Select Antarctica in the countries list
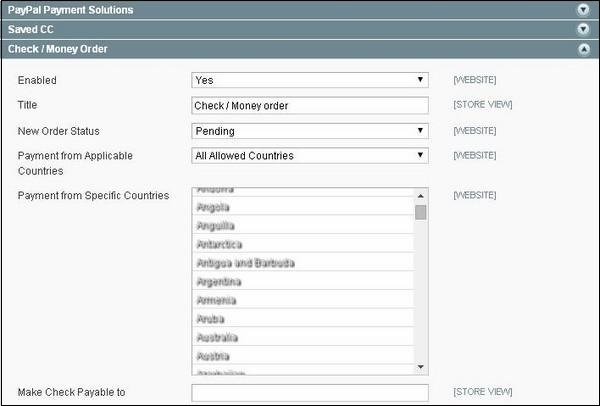This screenshot has width=600, height=406. tap(220, 244)
